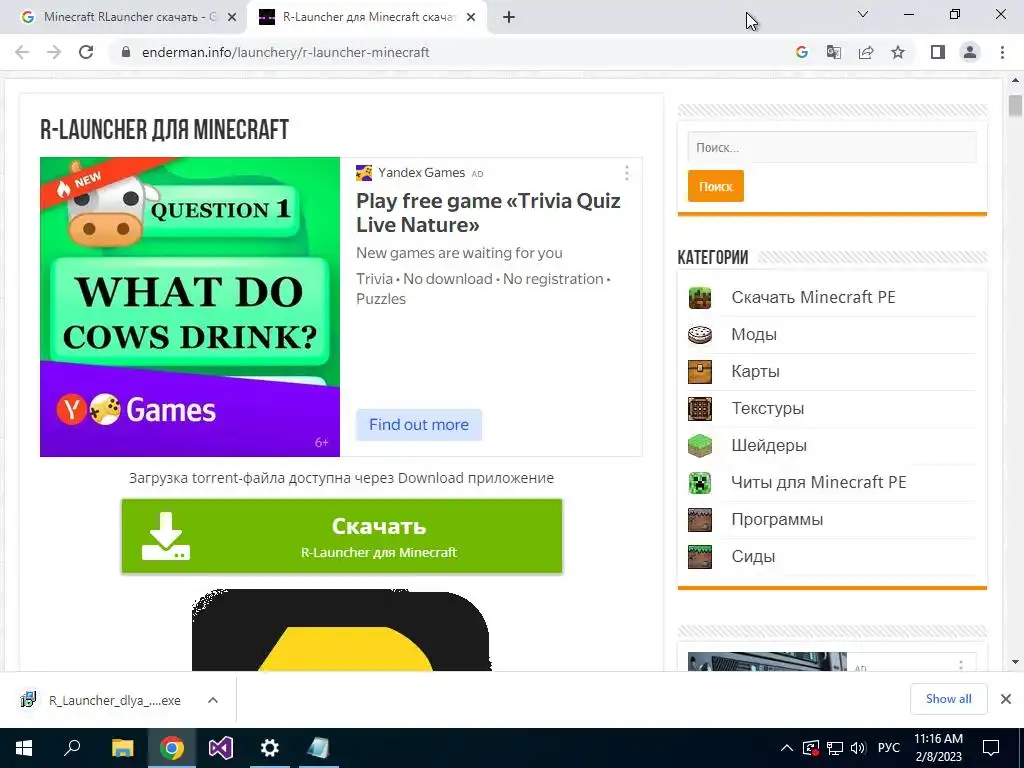Close the Minecraft RLauncher Google tab

pyautogui.click(x=232, y=18)
